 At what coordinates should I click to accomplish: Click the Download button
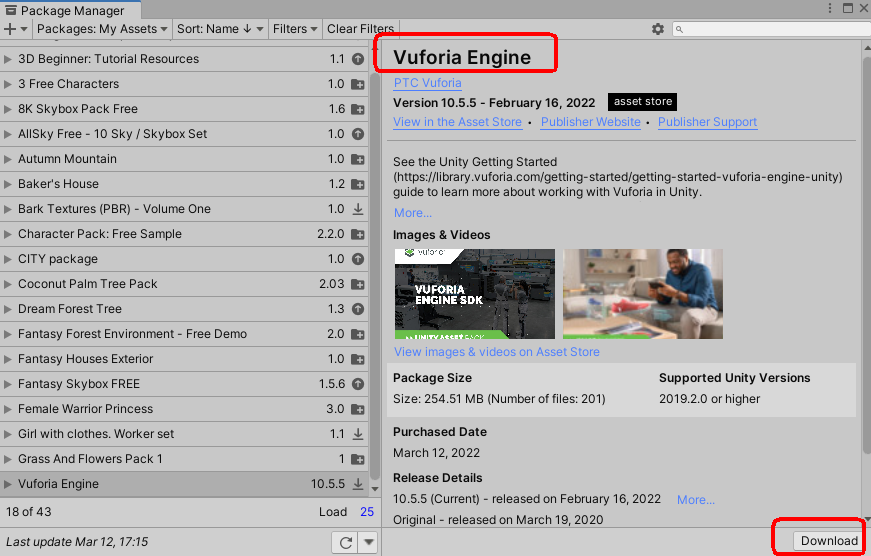click(829, 540)
